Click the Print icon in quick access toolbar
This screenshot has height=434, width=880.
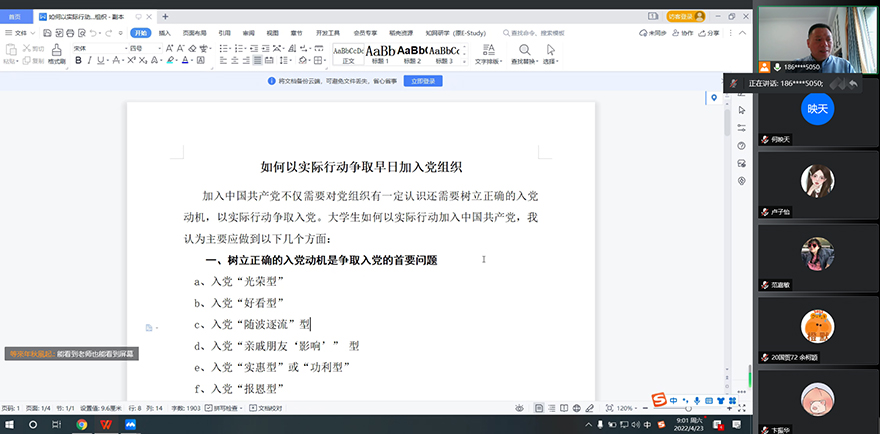(x=70, y=33)
